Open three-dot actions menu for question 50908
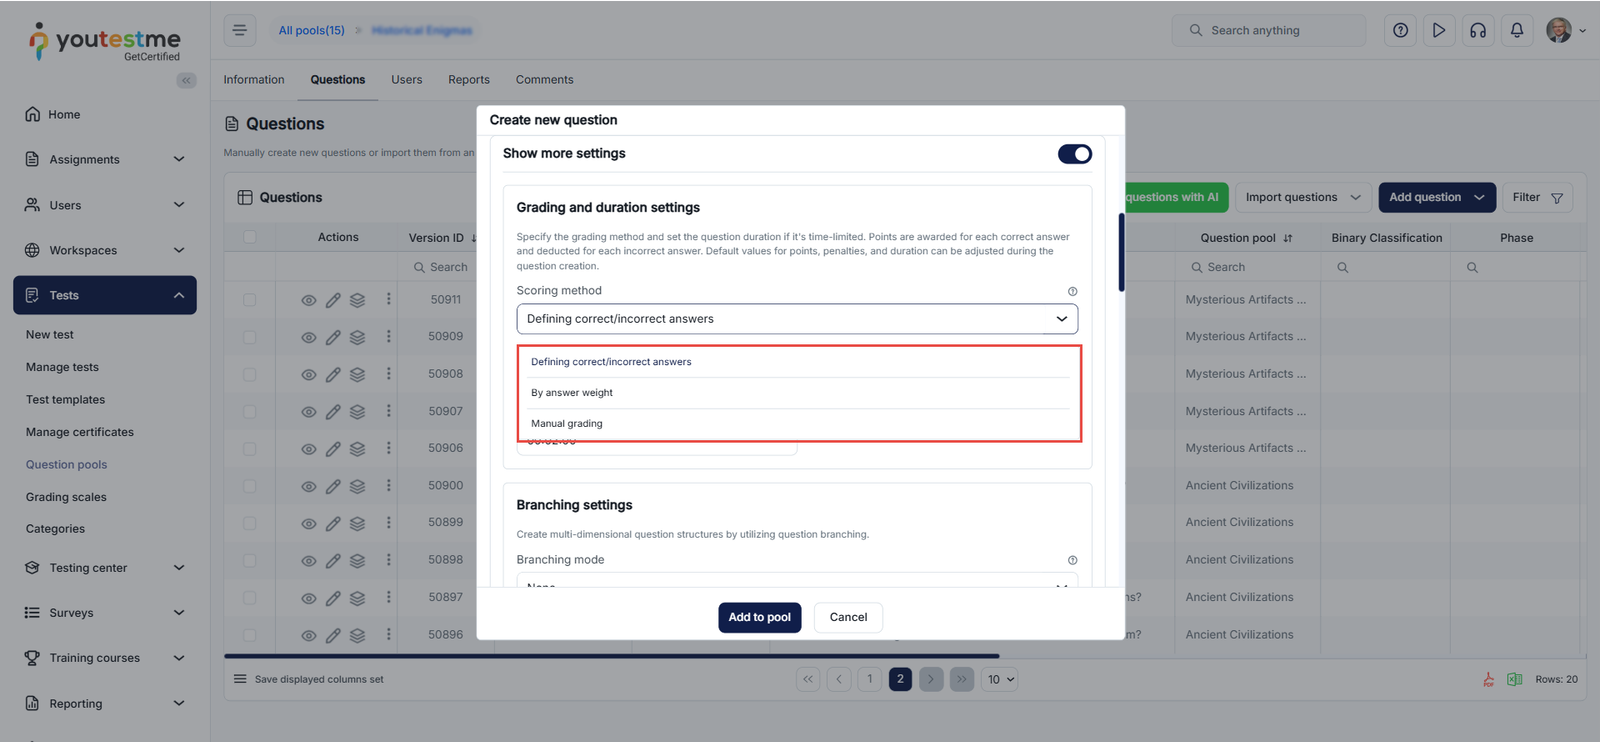The width and height of the screenshot is (1600, 742). pos(388,373)
